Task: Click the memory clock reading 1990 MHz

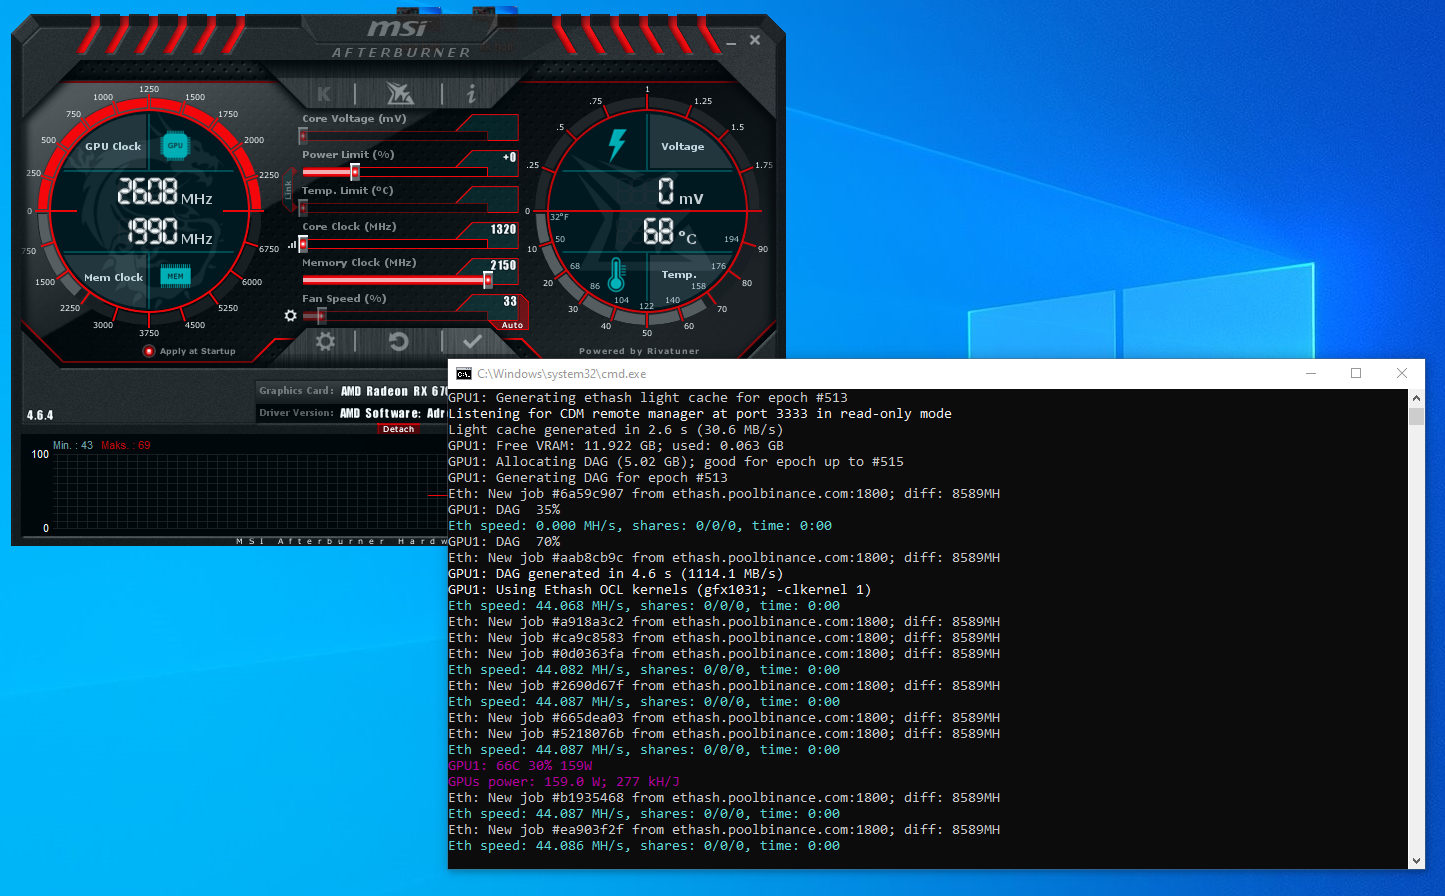Action: 170,232
